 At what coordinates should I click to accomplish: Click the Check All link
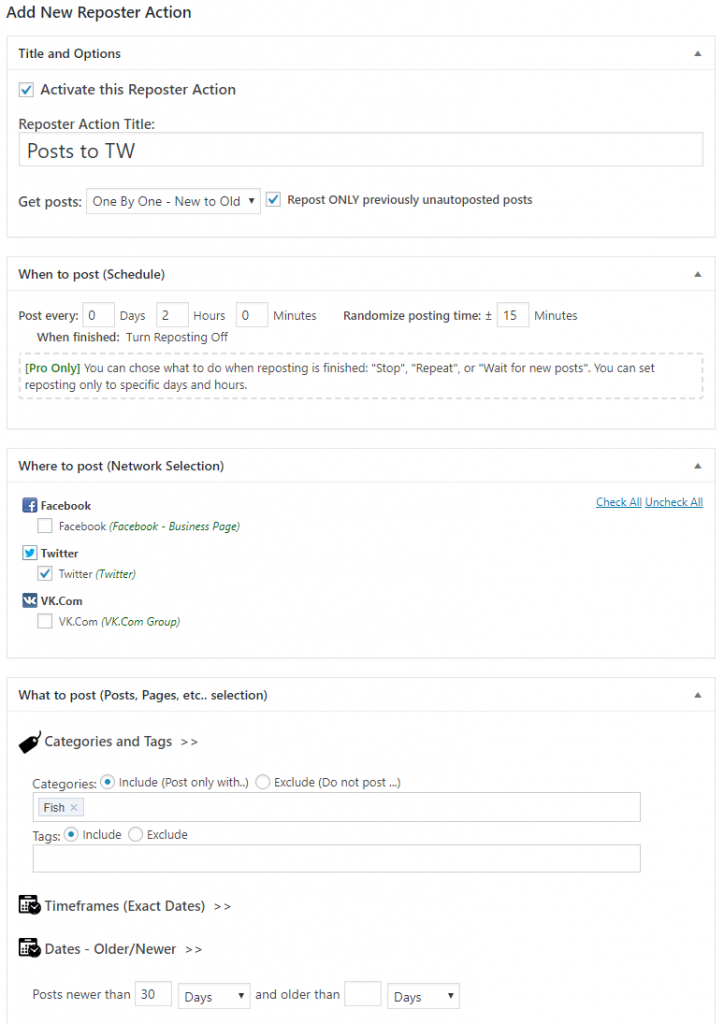[619, 502]
